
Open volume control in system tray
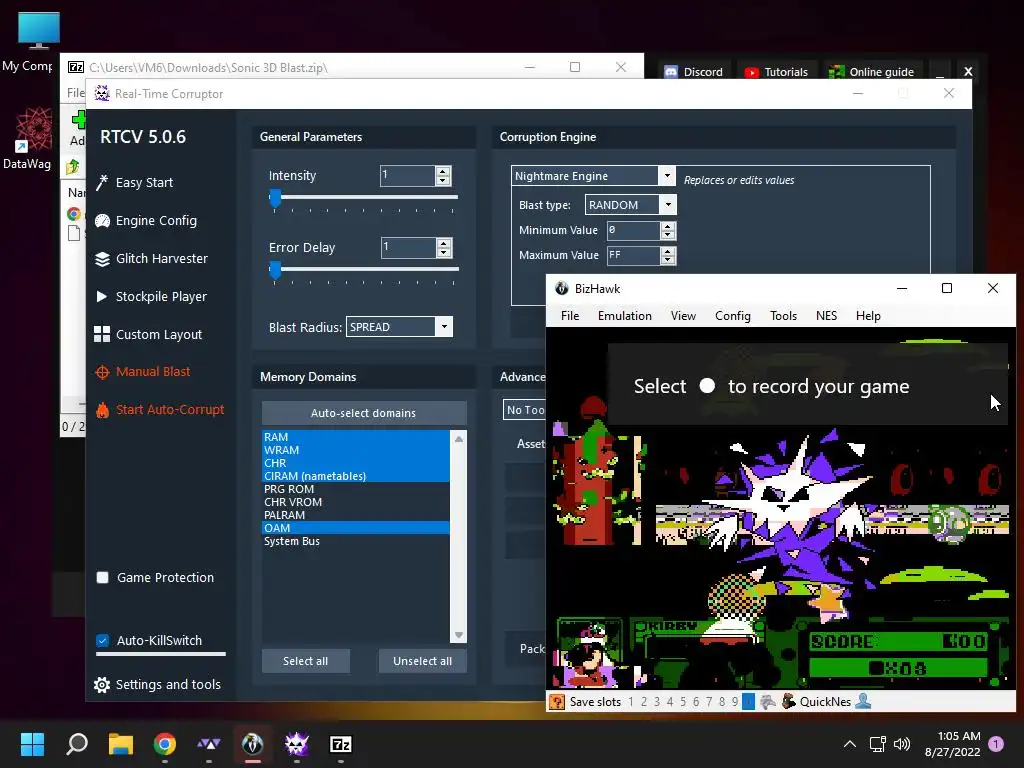[x=902, y=744]
